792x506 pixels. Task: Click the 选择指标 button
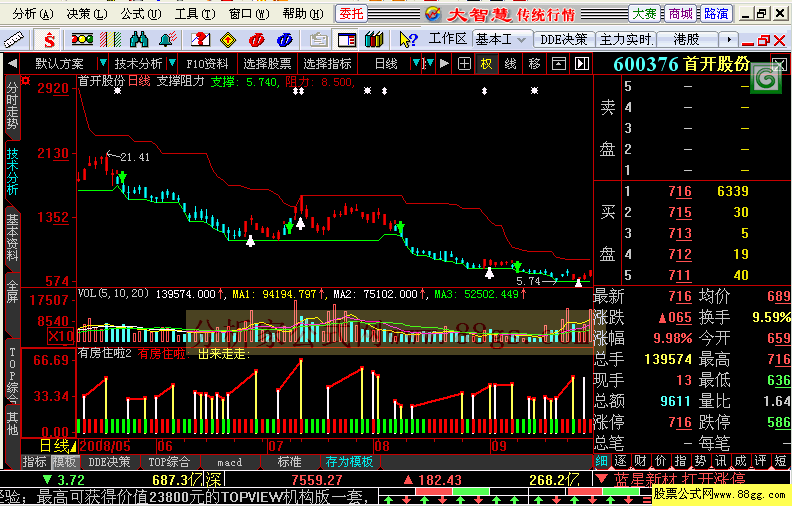(x=327, y=64)
